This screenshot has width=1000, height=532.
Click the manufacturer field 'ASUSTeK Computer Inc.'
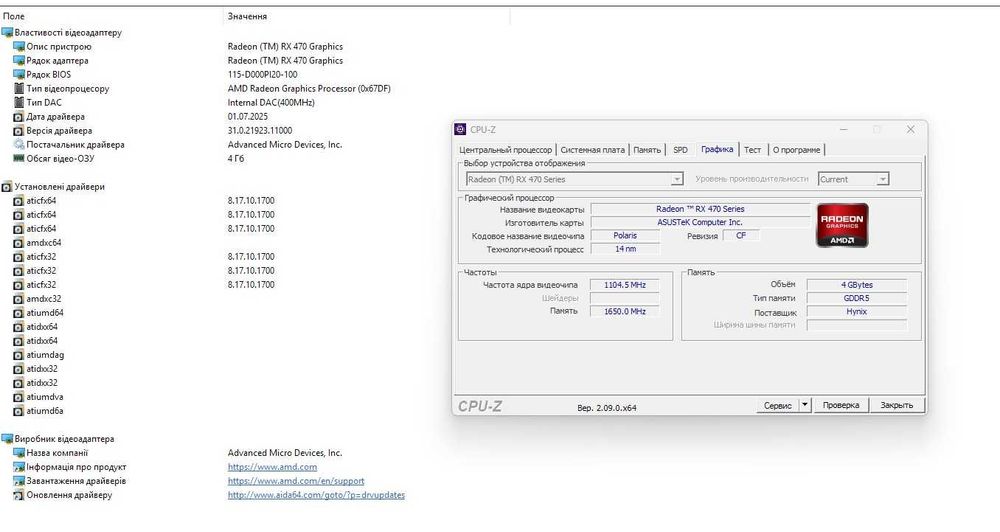(x=700, y=223)
